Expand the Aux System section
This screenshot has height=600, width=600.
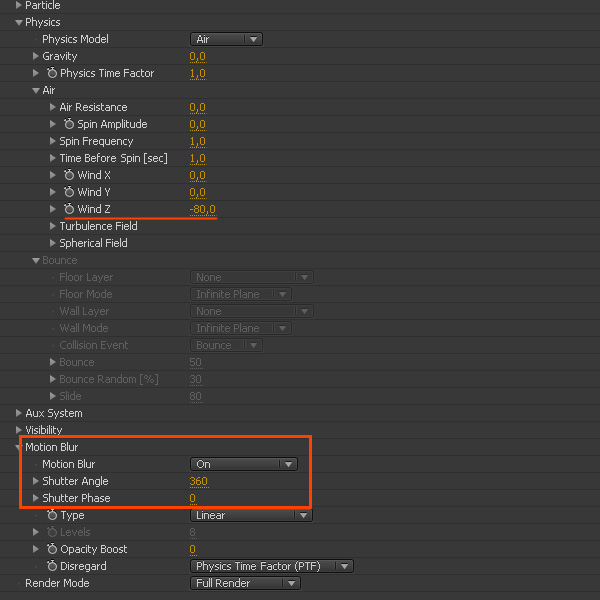[19, 413]
